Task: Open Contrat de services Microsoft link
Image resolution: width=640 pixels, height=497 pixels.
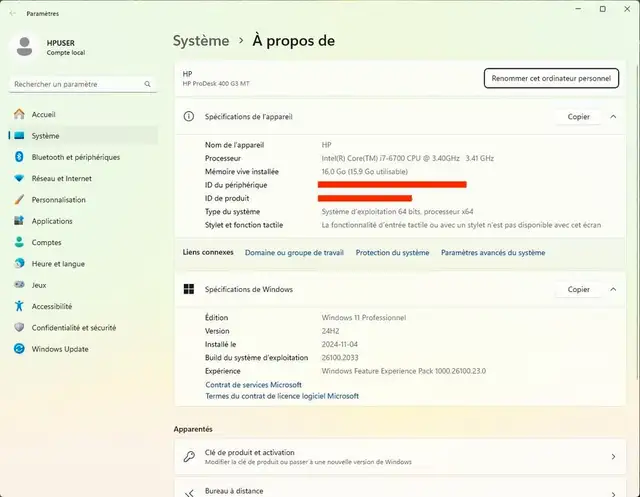Action: tap(253, 384)
